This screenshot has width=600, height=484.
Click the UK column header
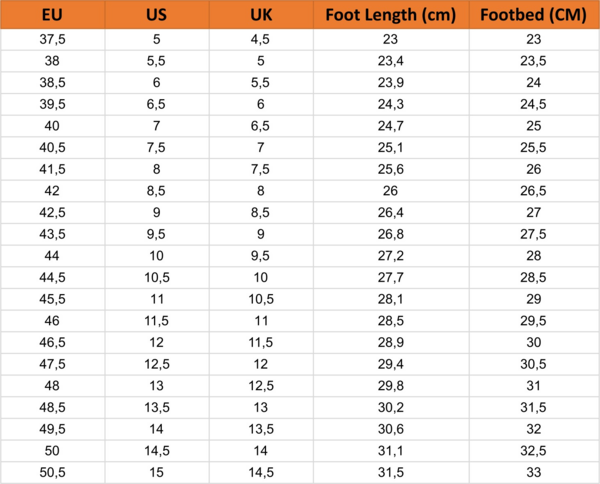coord(259,15)
